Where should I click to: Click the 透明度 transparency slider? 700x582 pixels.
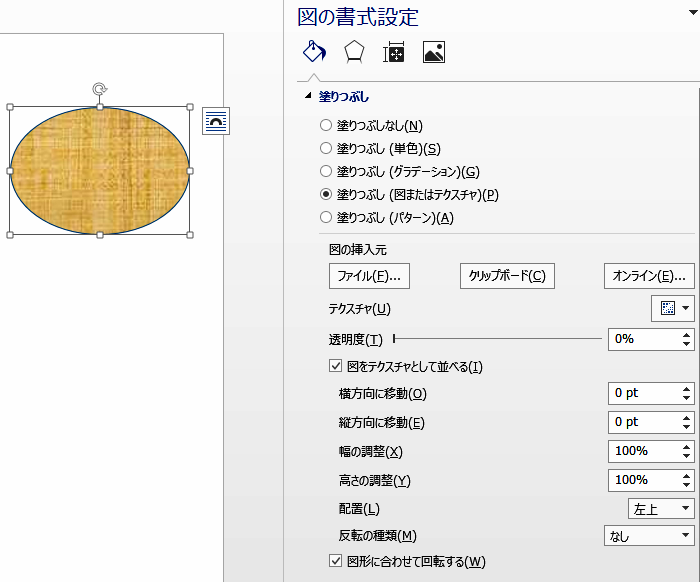click(497, 339)
